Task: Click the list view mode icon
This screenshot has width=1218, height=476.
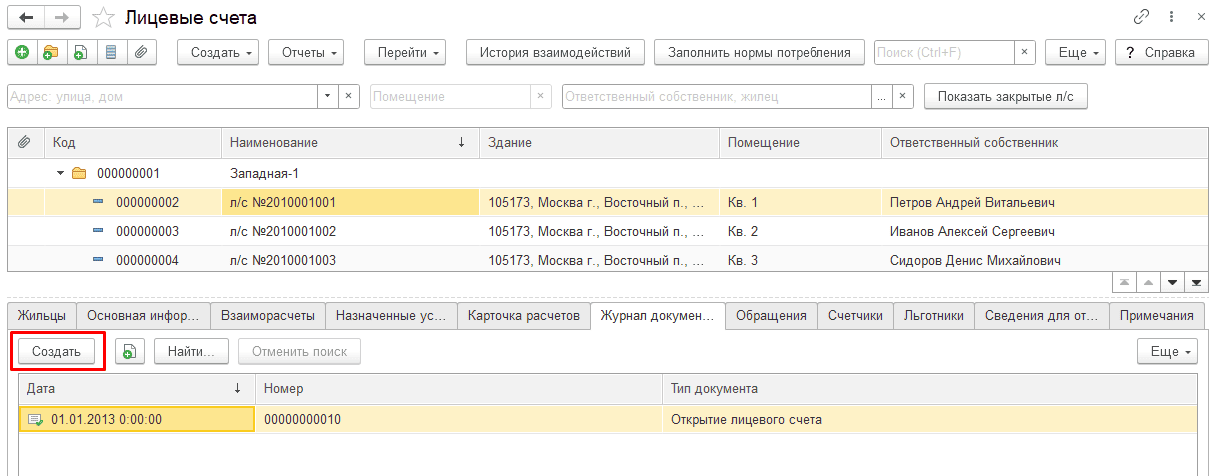Action: (x=112, y=53)
